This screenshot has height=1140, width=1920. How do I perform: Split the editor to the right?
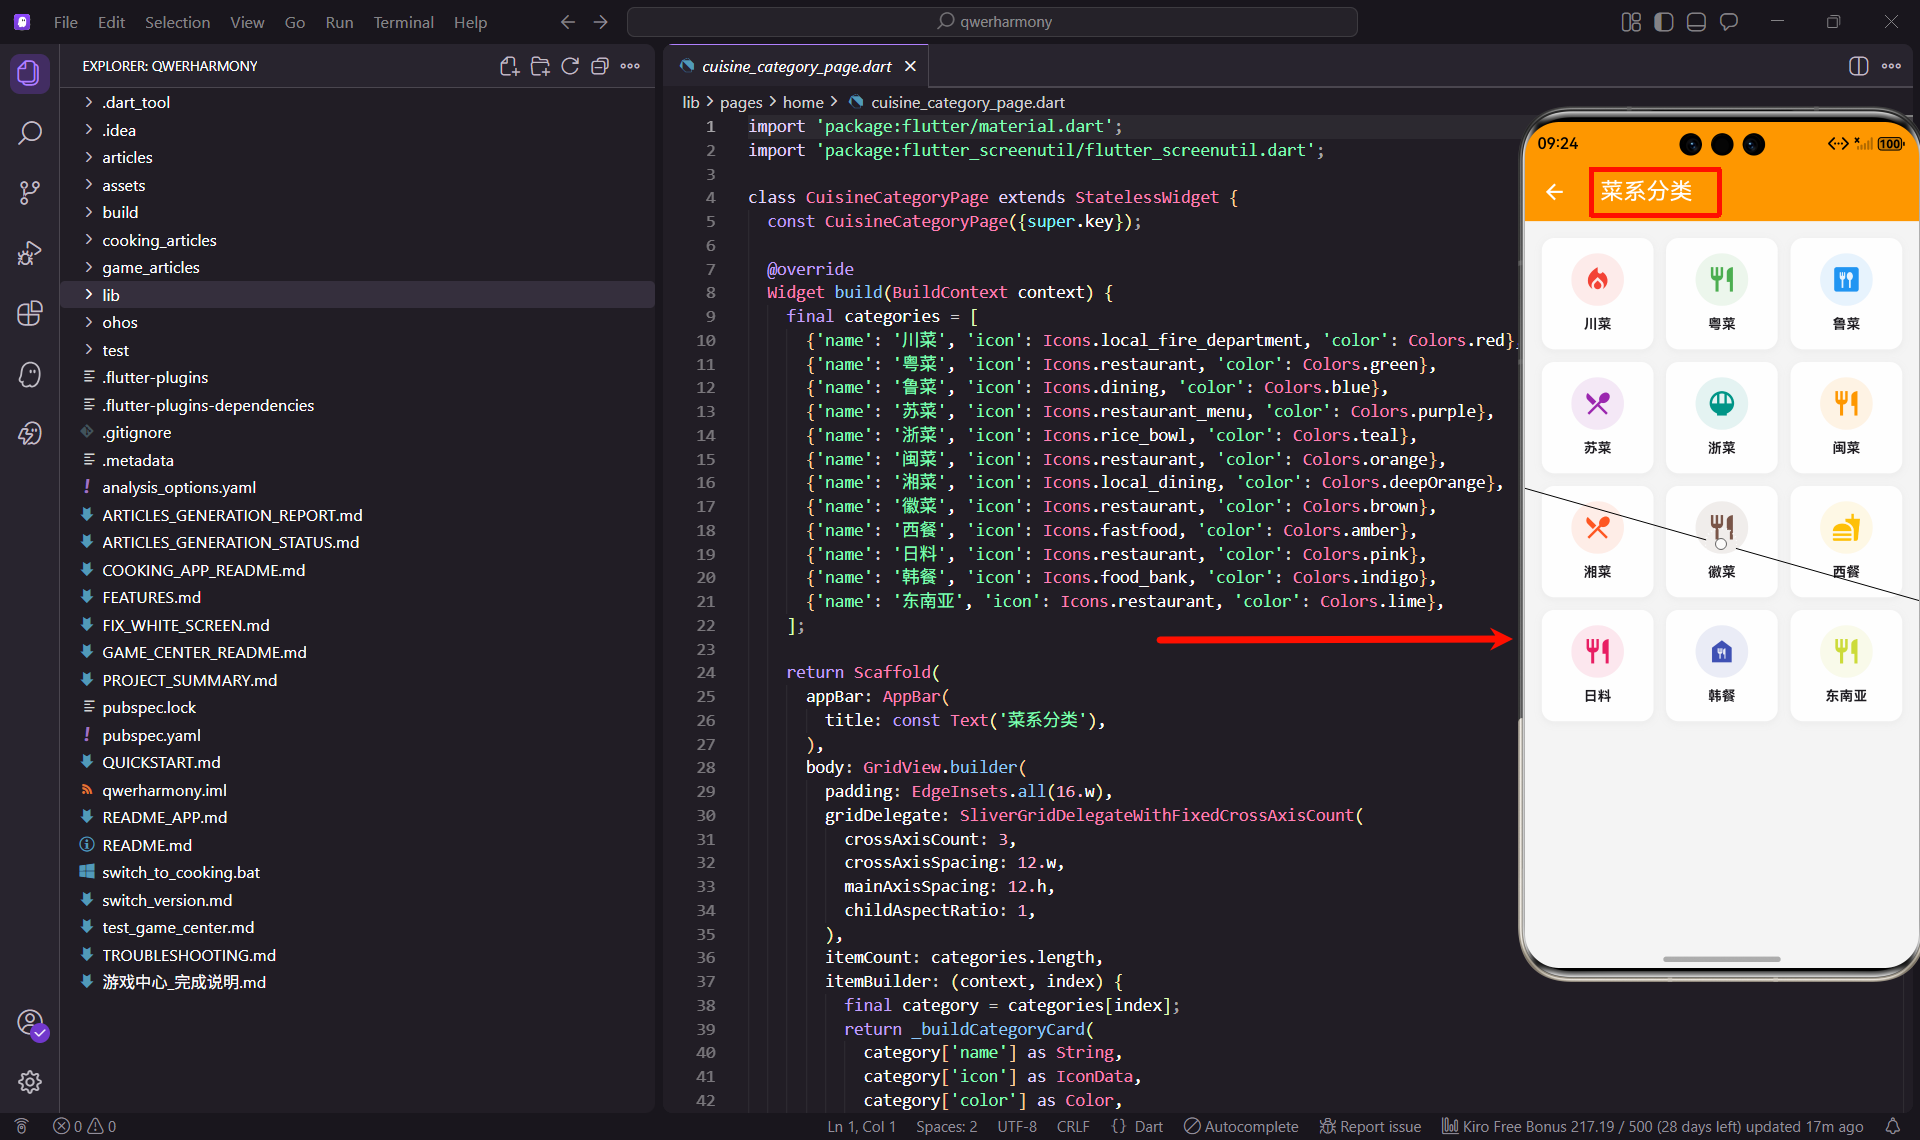(1858, 66)
